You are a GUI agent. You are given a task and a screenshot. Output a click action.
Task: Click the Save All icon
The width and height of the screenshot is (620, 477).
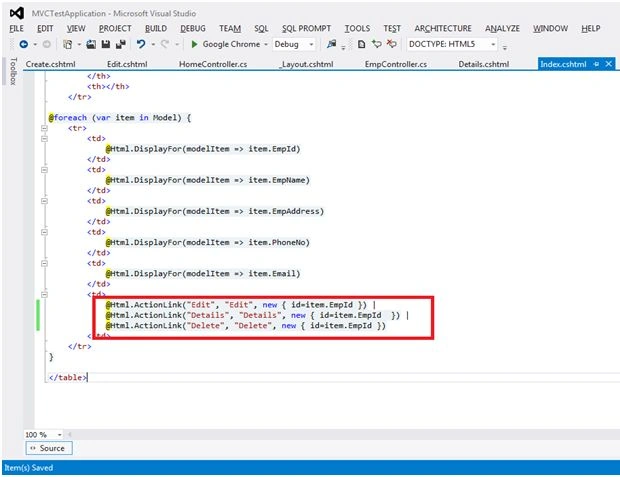(121, 44)
